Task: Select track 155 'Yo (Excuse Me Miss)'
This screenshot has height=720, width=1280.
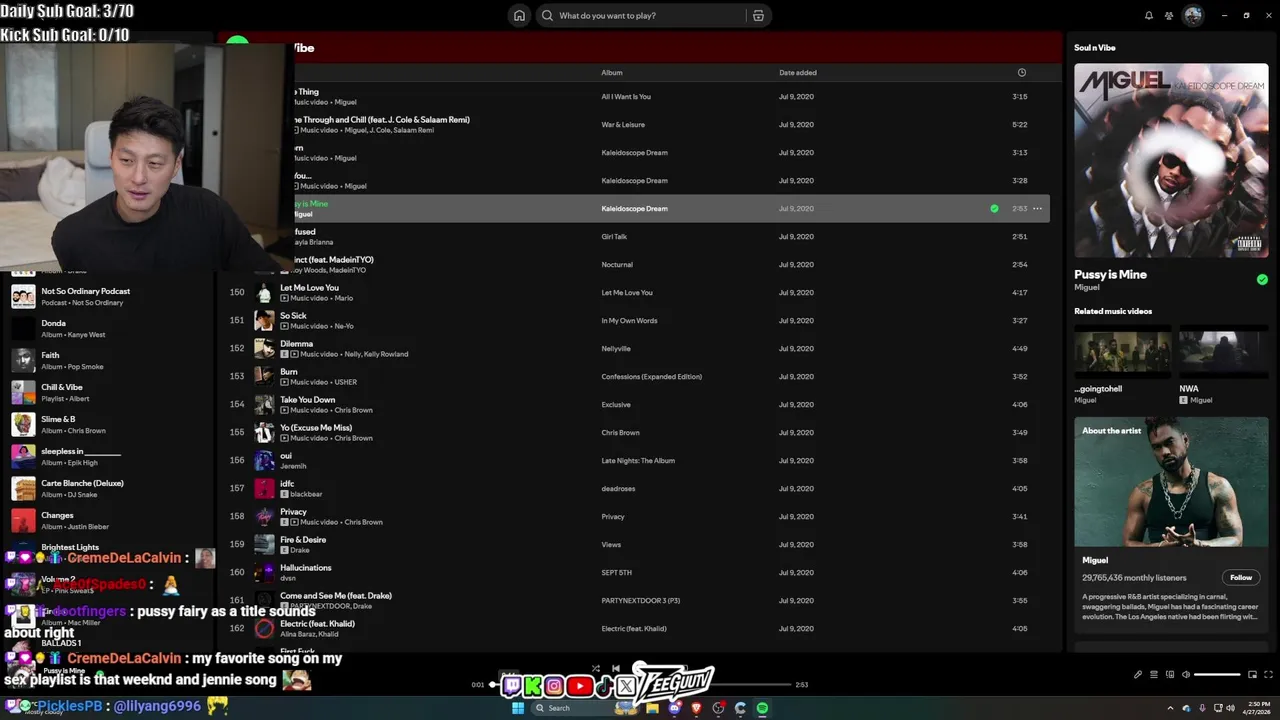Action: (x=640, y=433)
